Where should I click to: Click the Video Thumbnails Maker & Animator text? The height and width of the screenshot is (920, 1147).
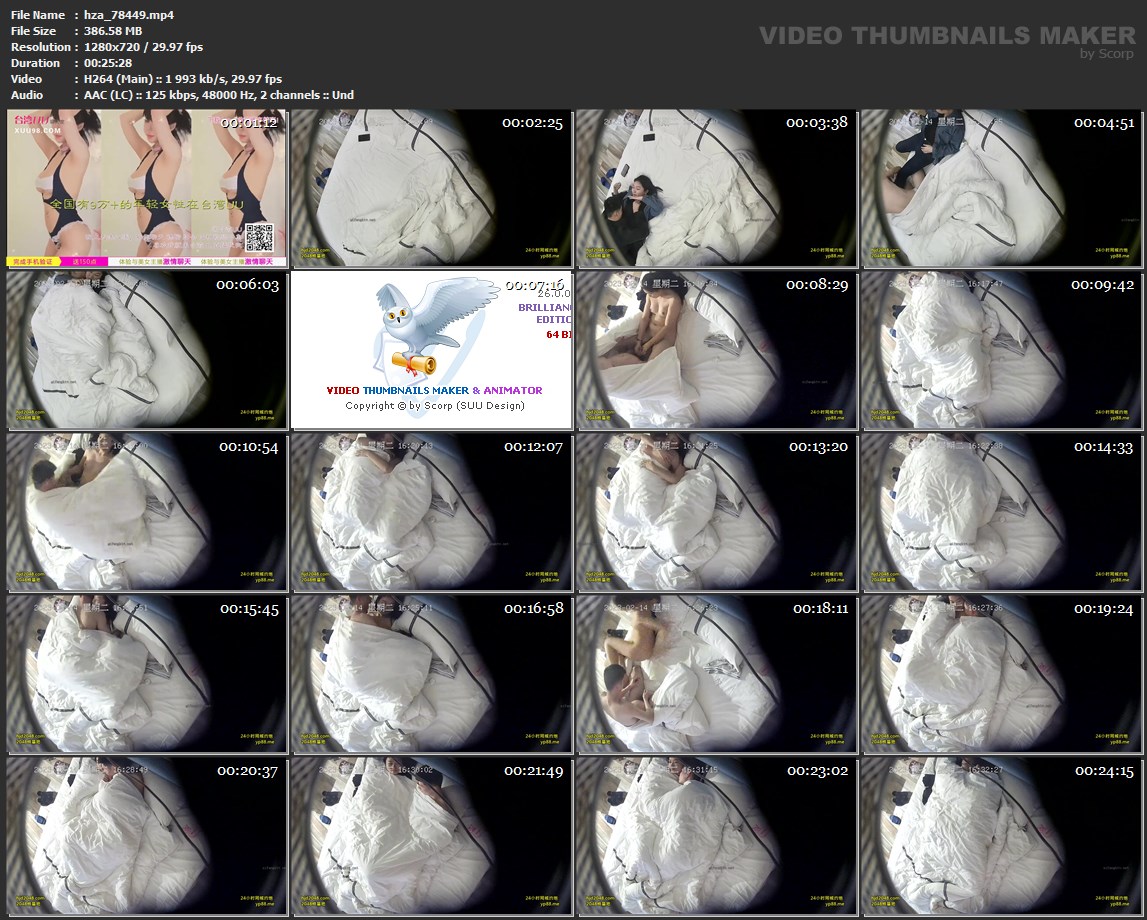(x=434, y=390)
